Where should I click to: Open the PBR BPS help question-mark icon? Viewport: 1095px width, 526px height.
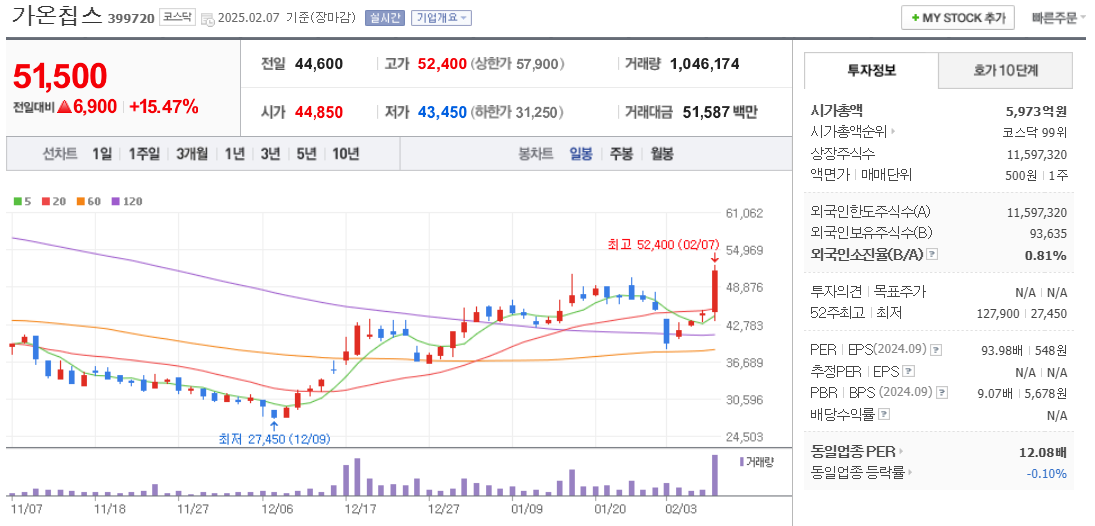click(x=943, y=393)
